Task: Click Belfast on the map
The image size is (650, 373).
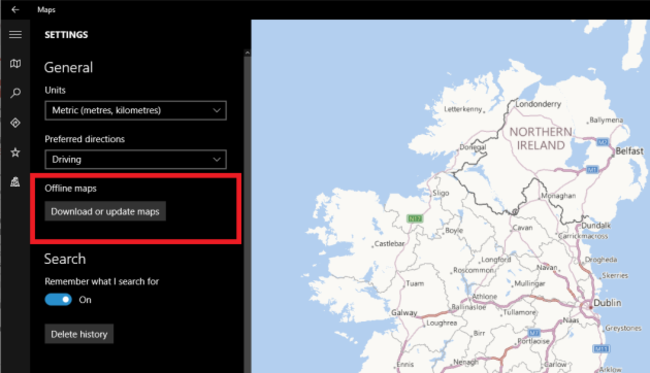Action: click(x=629, y=151)
